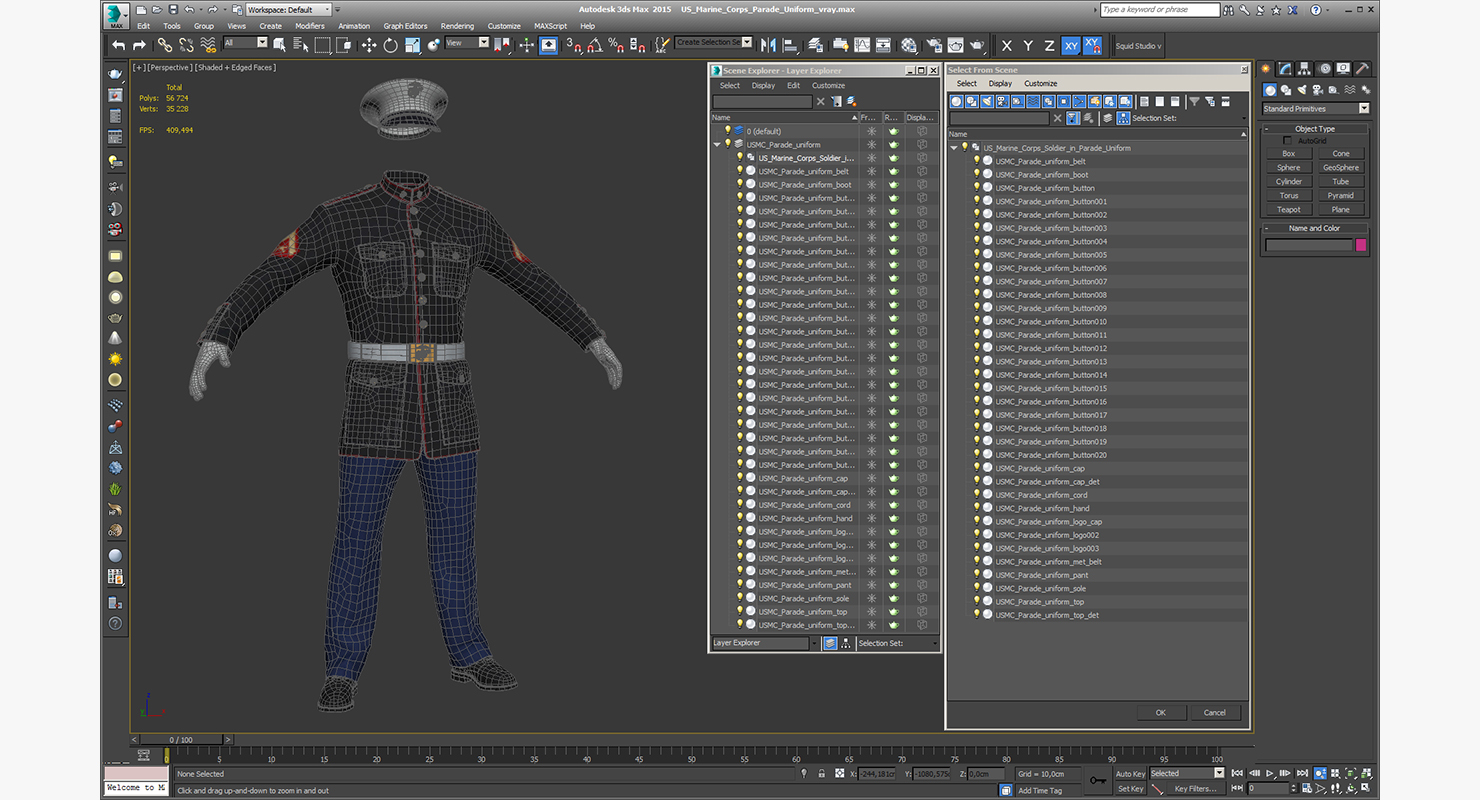1480x800 pixels.
Task: Click the Redo arrow in main toolbar
Action: (x=139, y=45)
